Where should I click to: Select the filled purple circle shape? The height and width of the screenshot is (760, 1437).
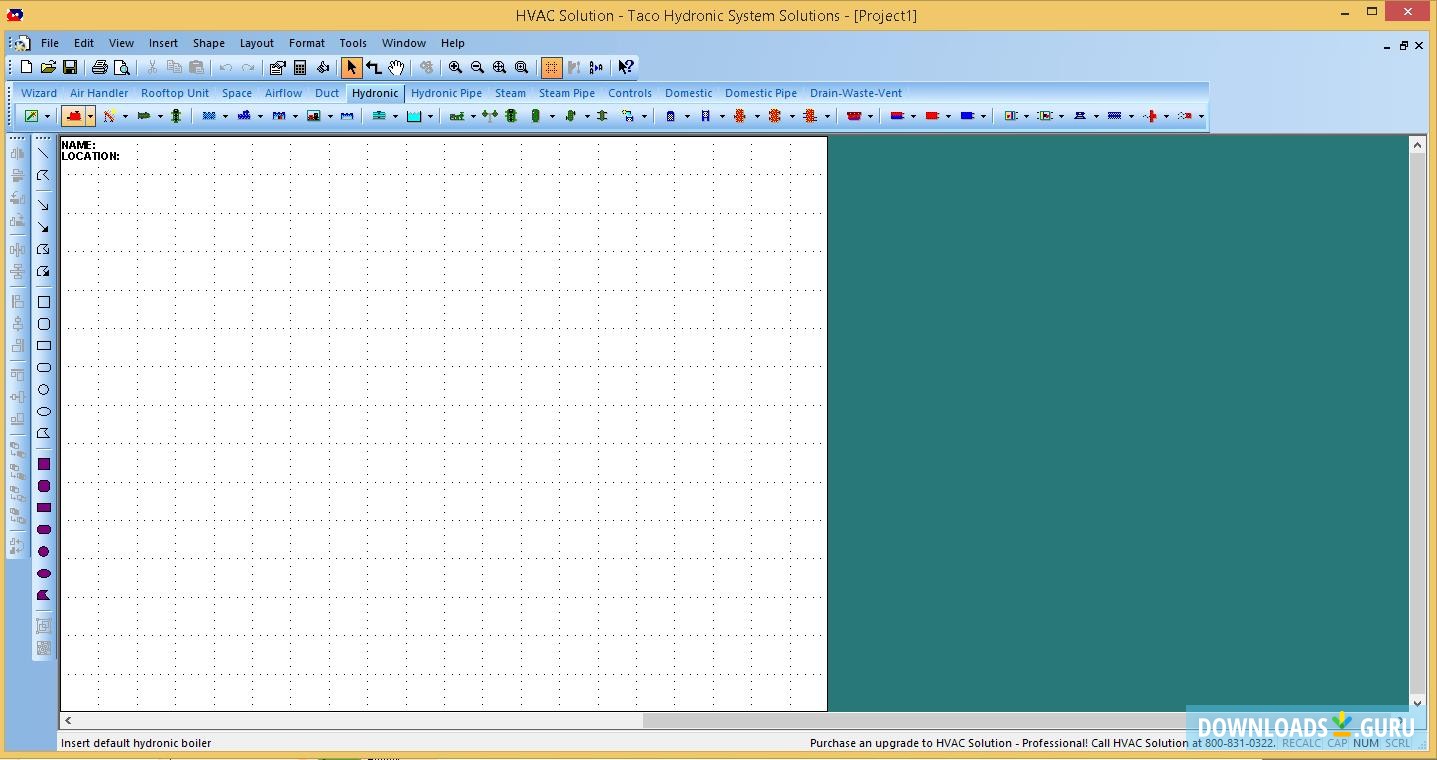point(44,552)
